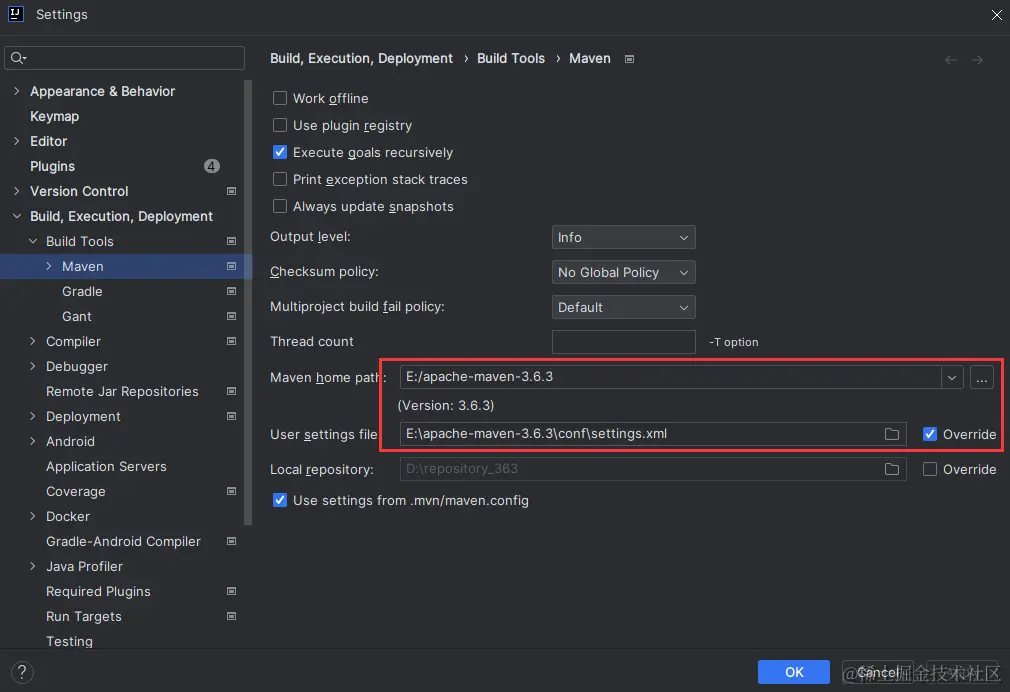The height and width of the screenshot is (692, 1010).
Task: Enable Always update snapshots
Action: coord(280,206)
